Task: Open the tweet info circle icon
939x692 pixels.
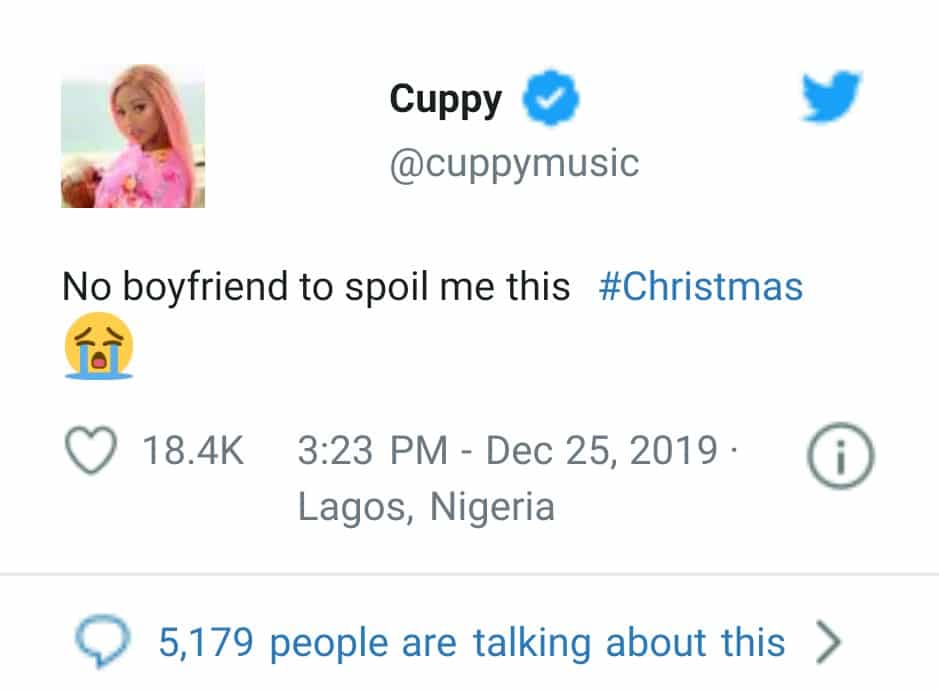Action: 840,455
